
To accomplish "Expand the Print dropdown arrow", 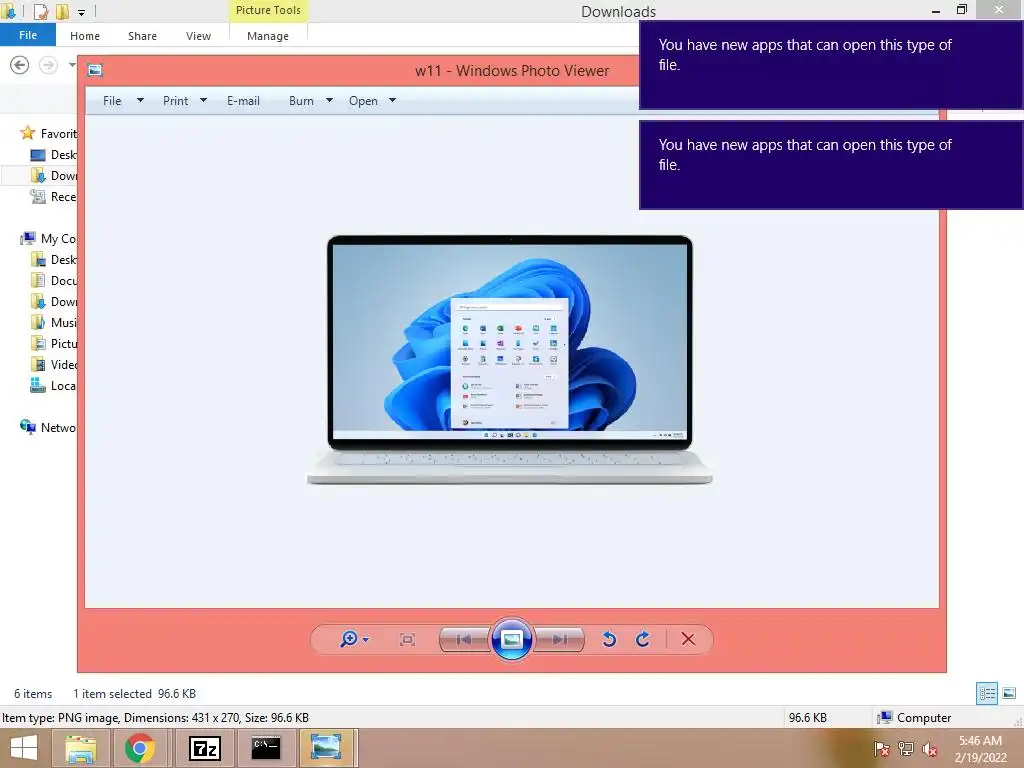I will point(203,100).
